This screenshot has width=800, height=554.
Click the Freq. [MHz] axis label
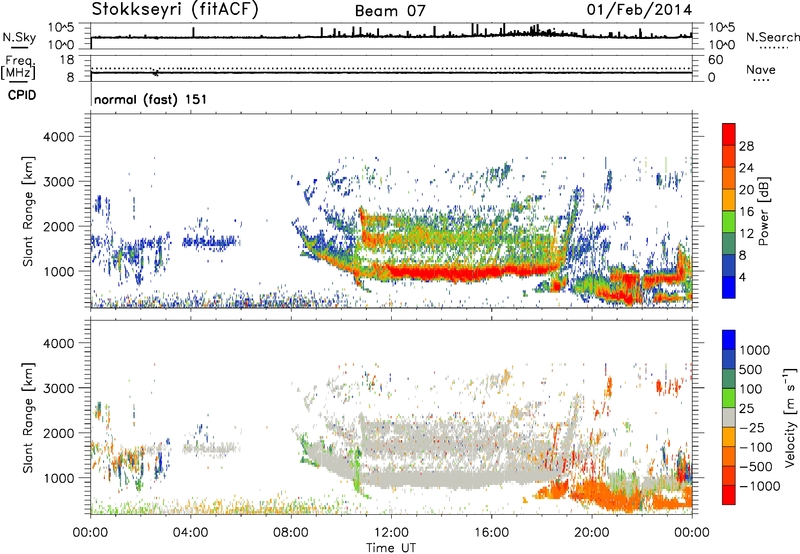19,67
